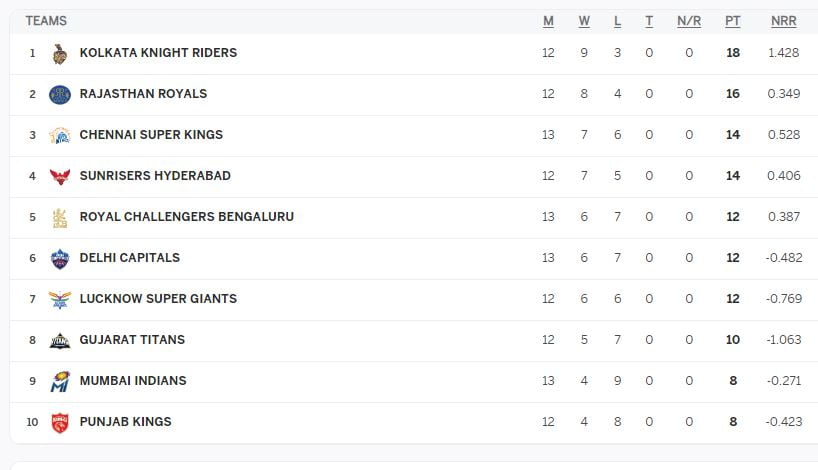Image resolution: width=818 pixels, height=470 pixels.
Task: Sort standings by the NRR header
Action: 784,21
